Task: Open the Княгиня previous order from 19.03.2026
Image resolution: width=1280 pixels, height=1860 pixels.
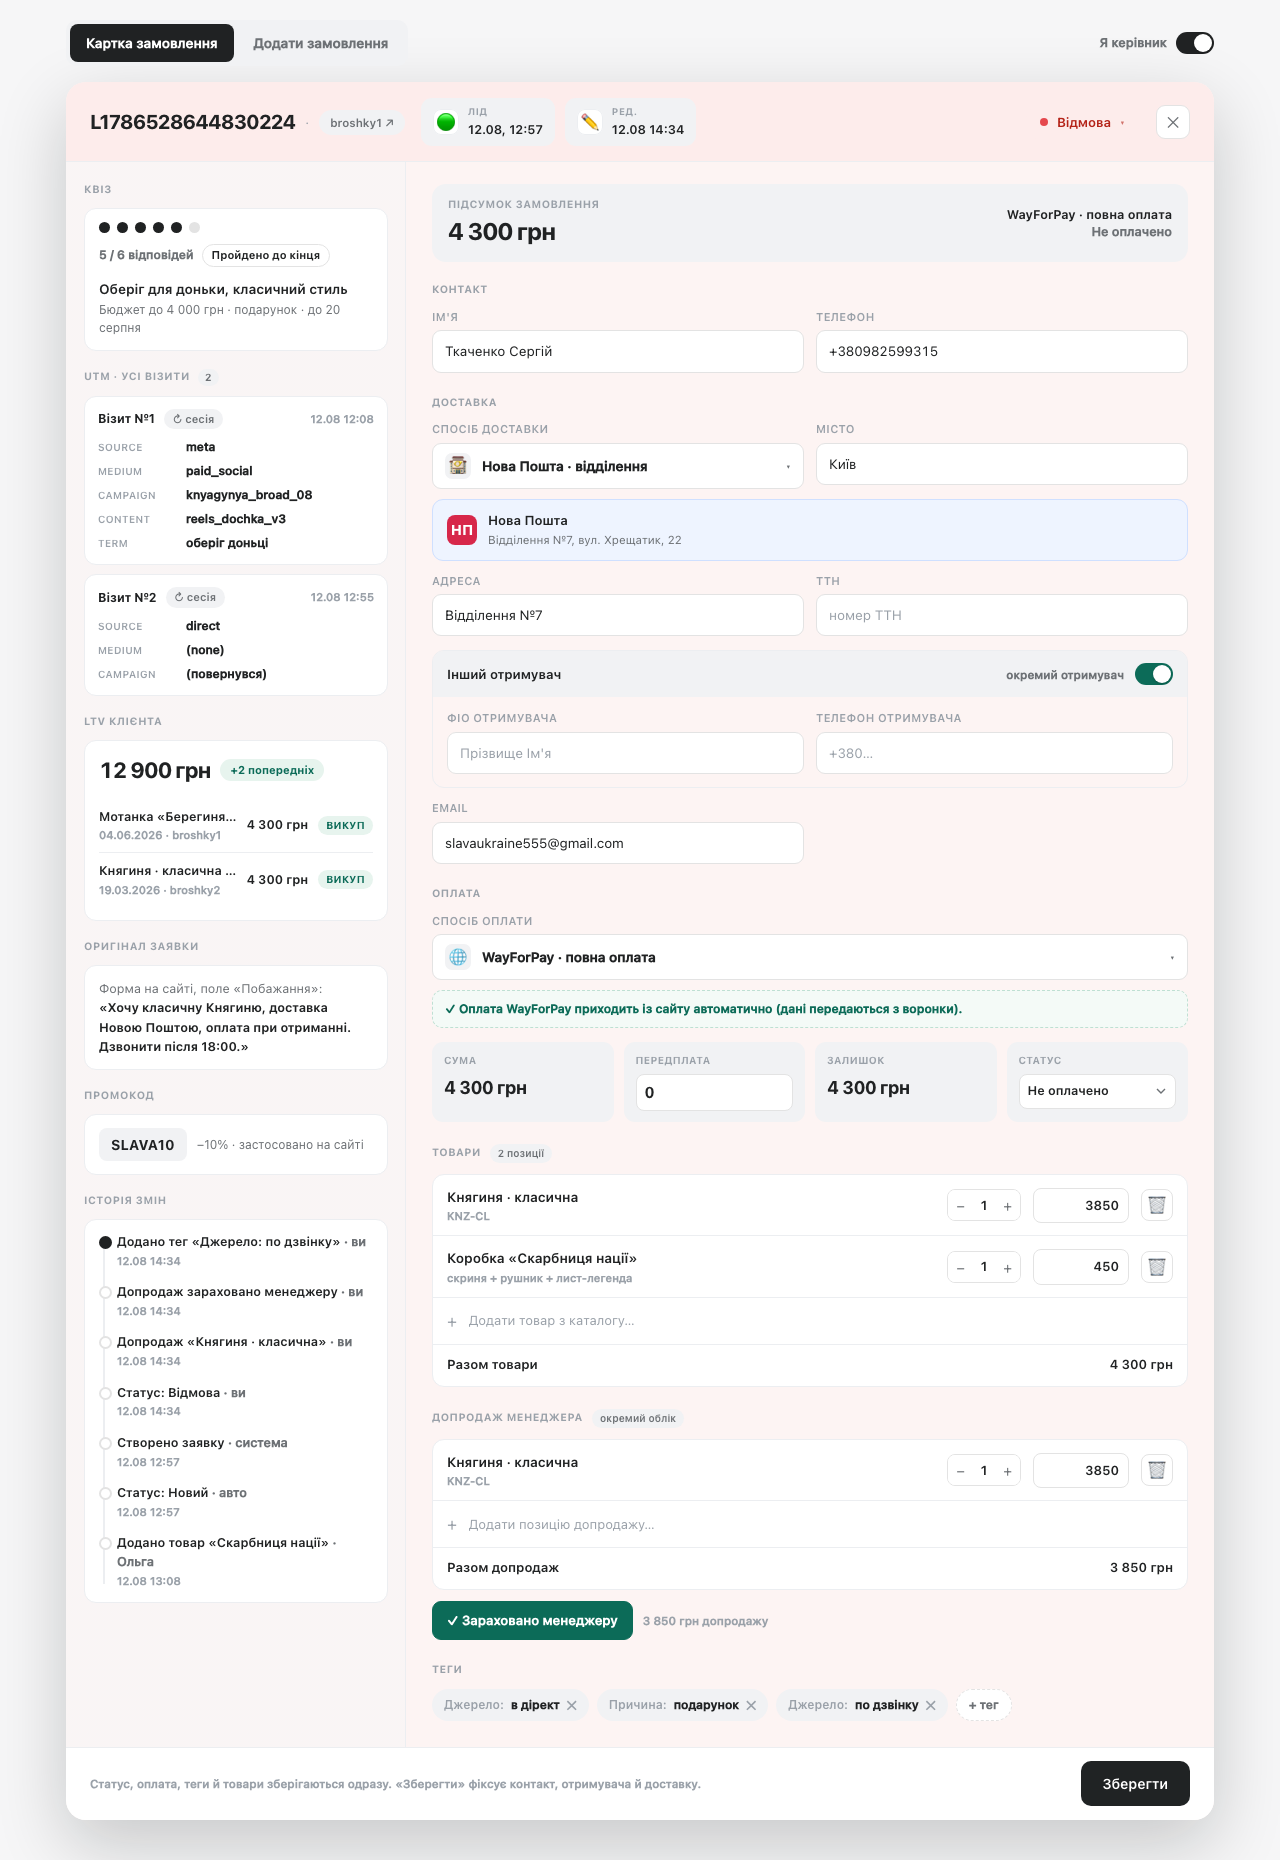Action: (236, 880)
